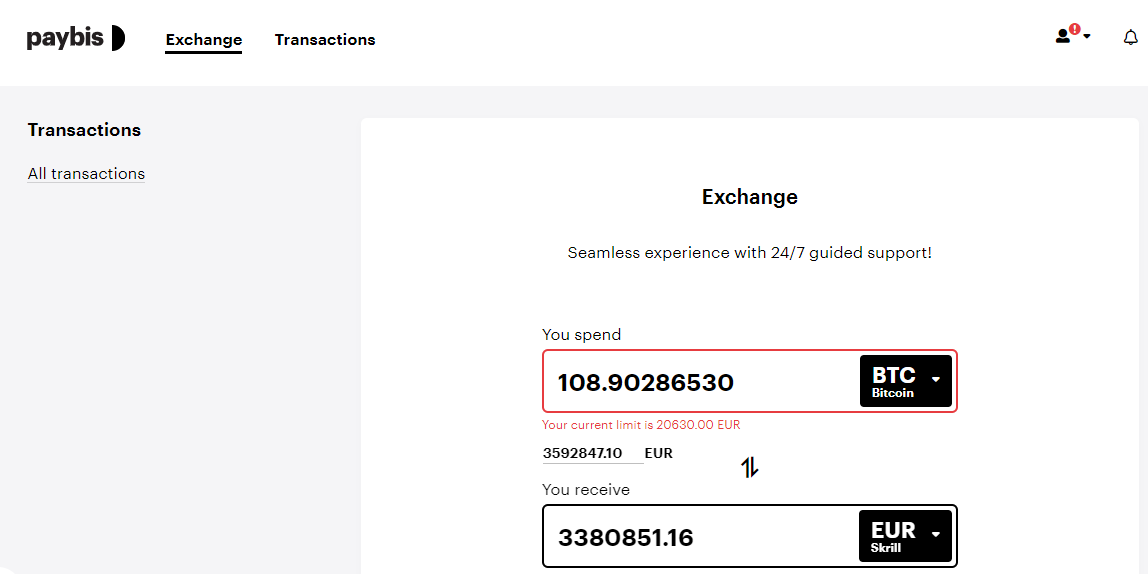Open the BTC Bitcoin currency selector
Image resolution: width=1148 pixels, height=574 pixels.
click(x=906, y=381)
